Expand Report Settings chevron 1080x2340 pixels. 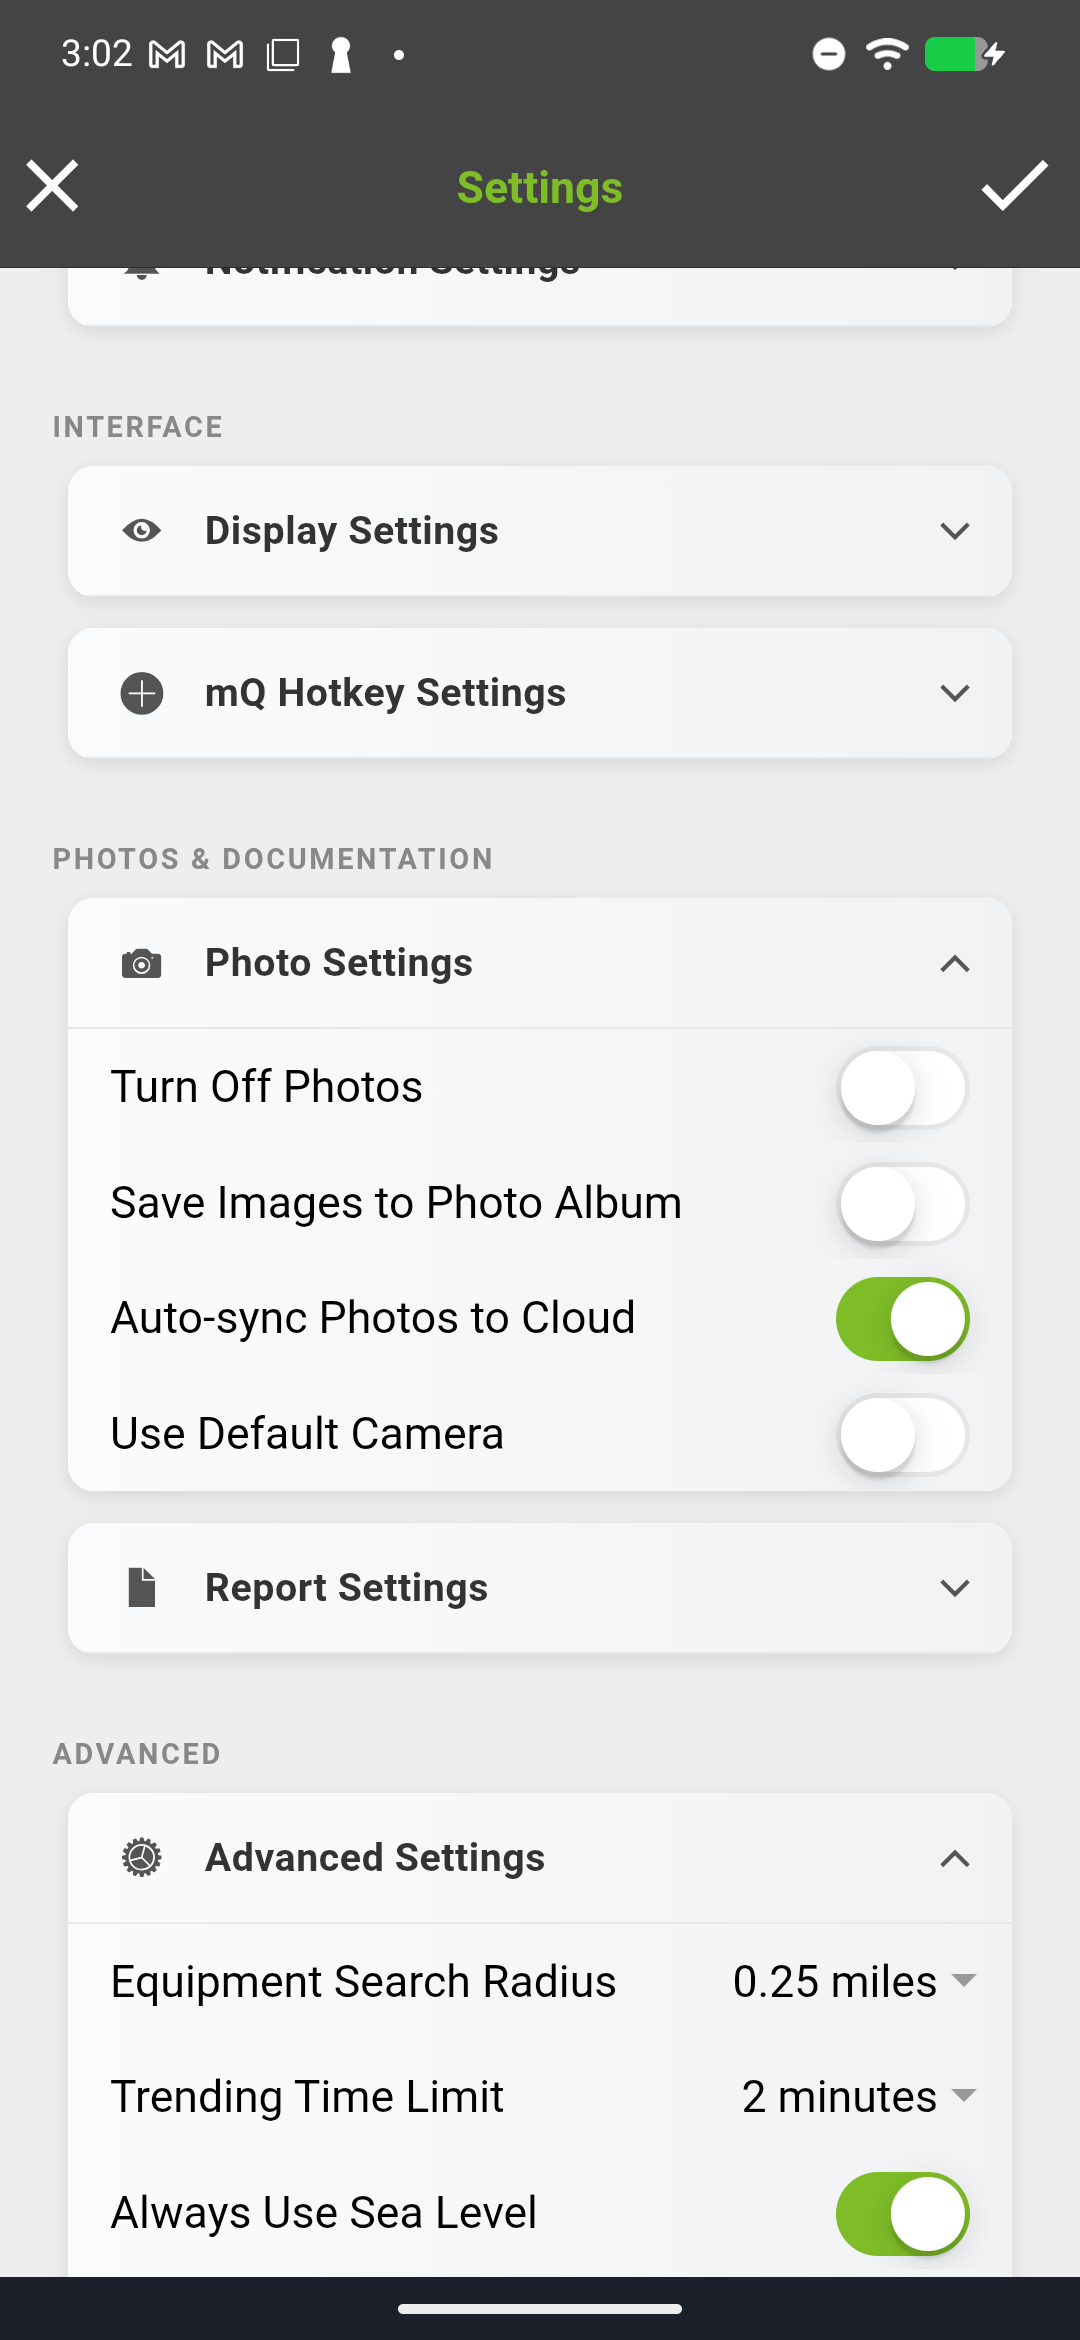click(955, 1588)
